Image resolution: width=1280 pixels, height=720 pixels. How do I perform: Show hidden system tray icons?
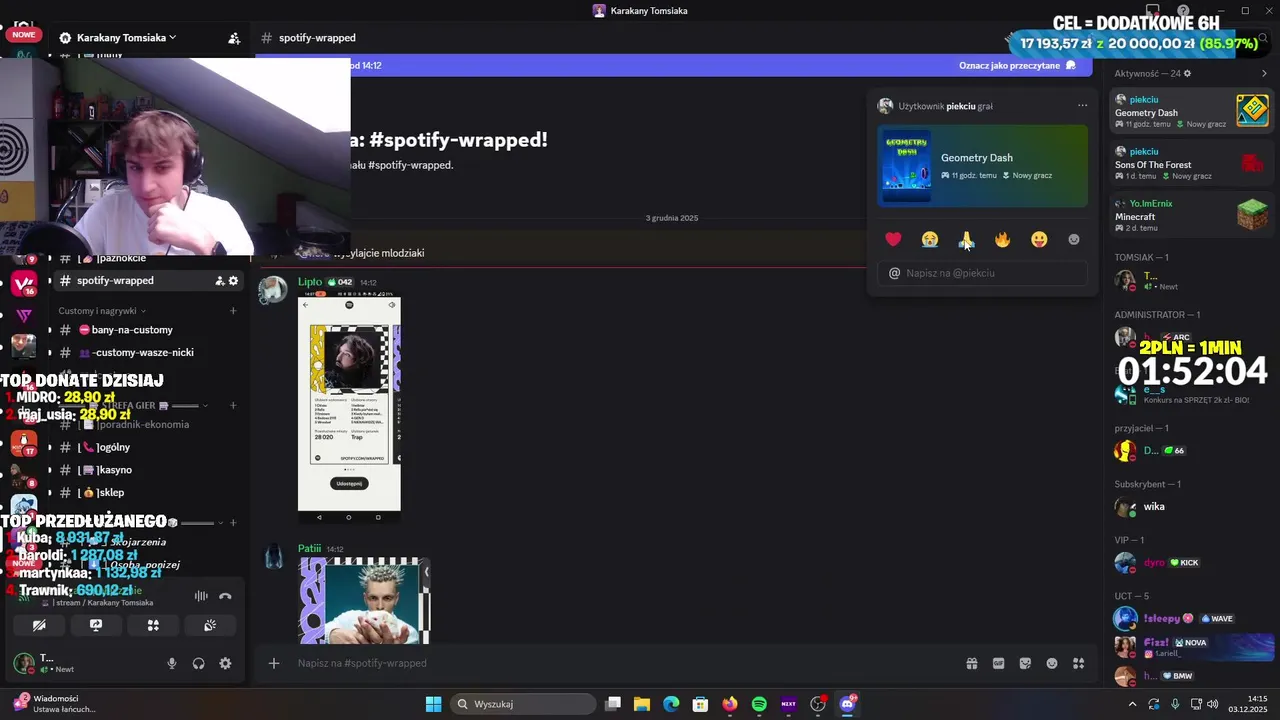[x=1133, y=704]
